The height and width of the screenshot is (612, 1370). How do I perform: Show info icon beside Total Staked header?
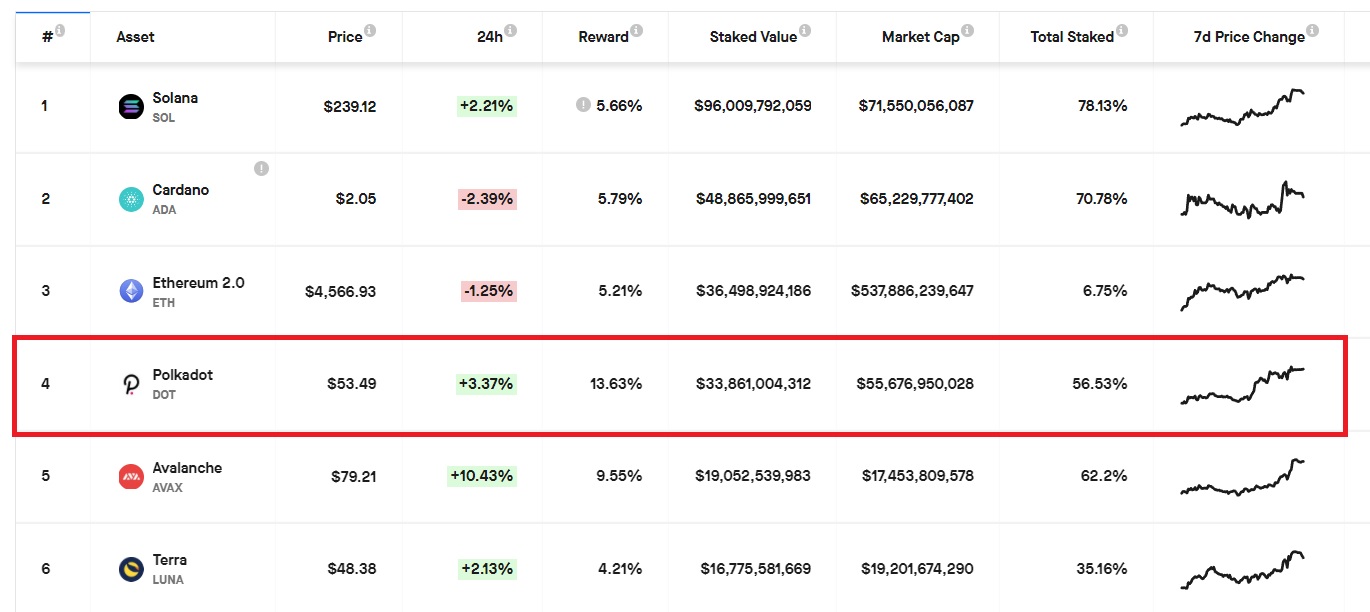tap(1122, 31)
